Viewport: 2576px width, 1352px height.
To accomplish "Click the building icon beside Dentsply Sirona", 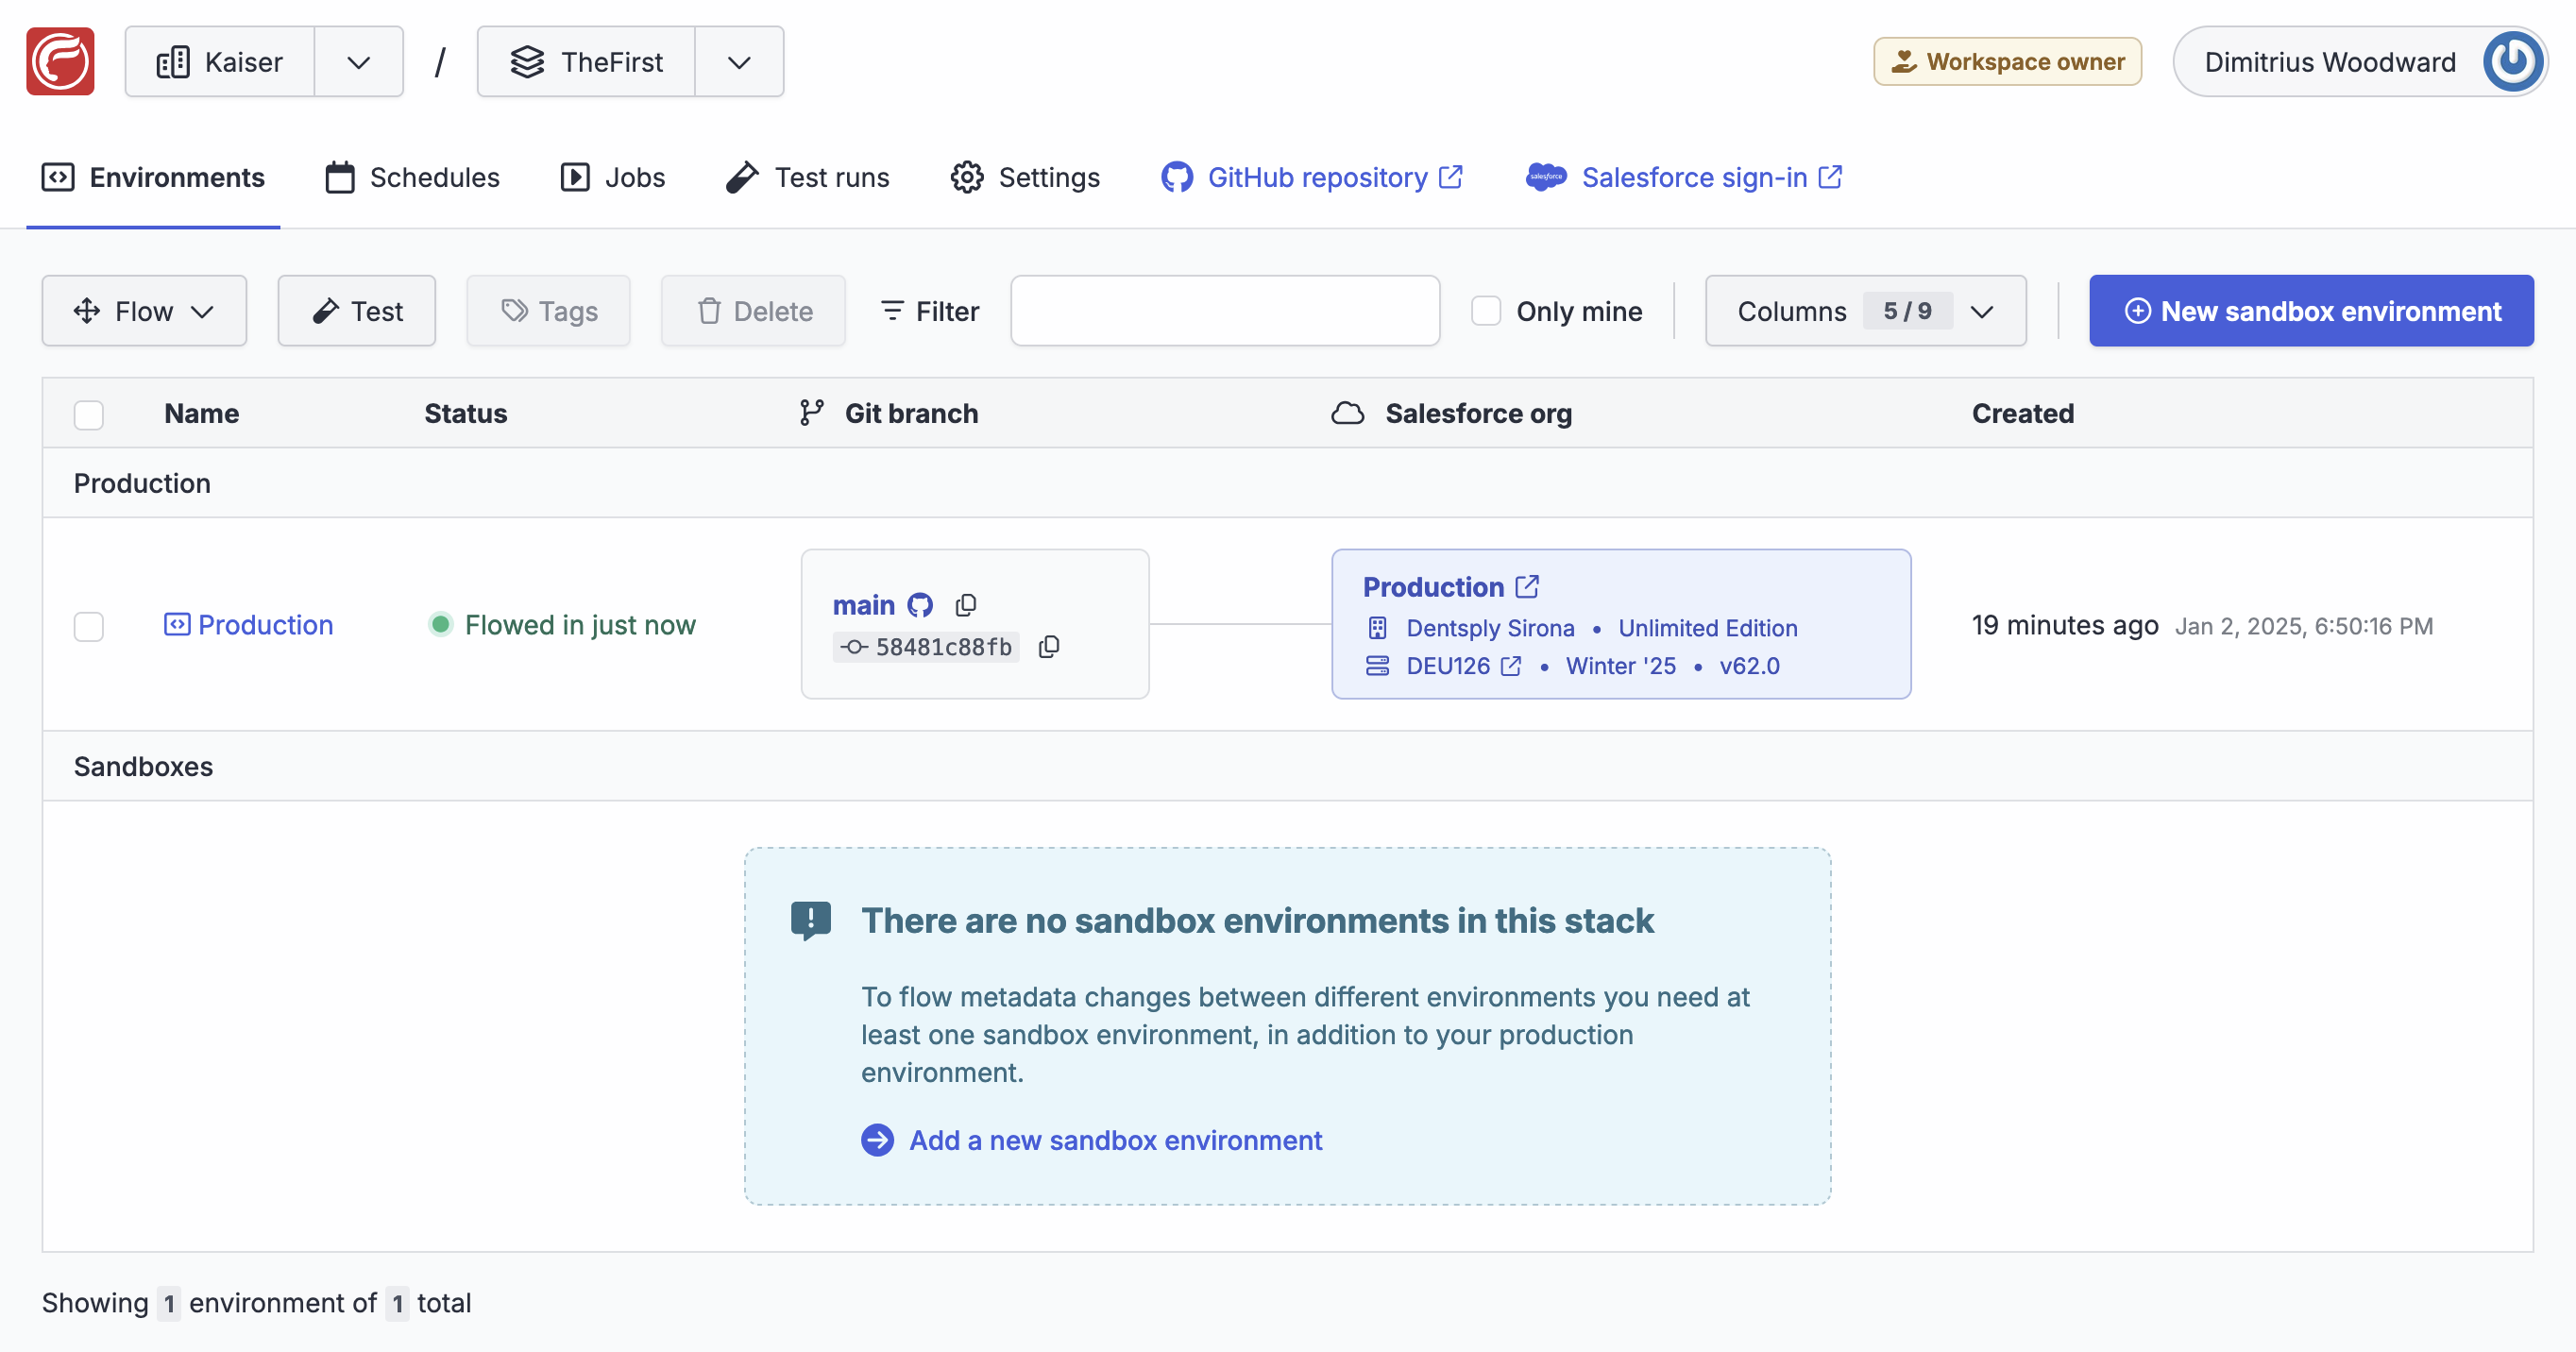I will tap(1378, 628).
